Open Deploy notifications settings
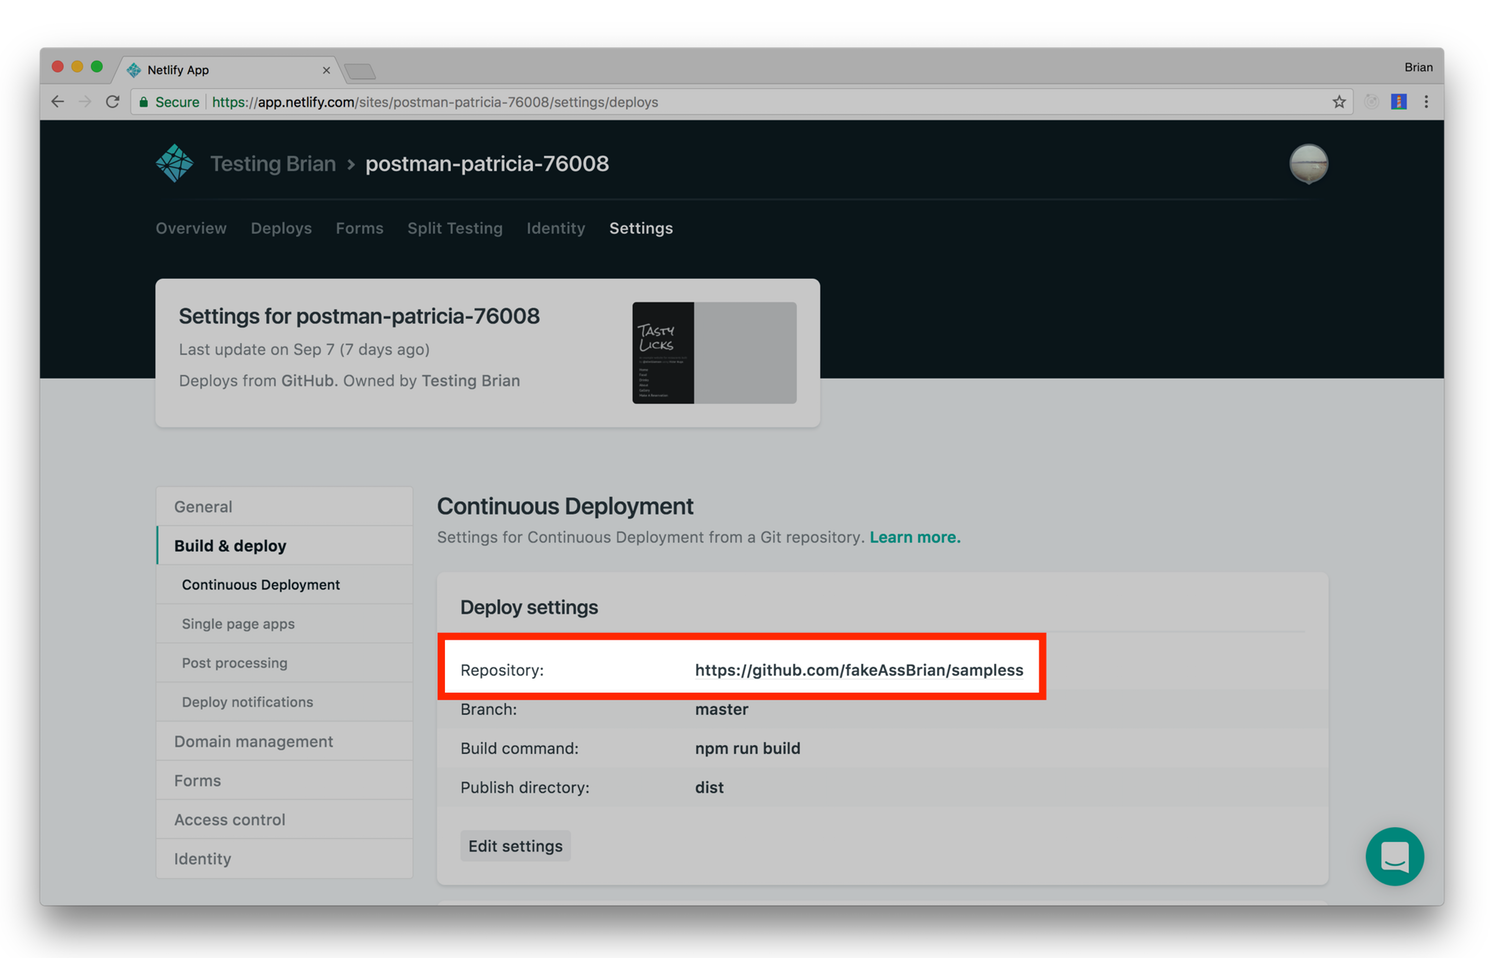The height and width of the screenshot is (958, 1490). pos(246,701)
